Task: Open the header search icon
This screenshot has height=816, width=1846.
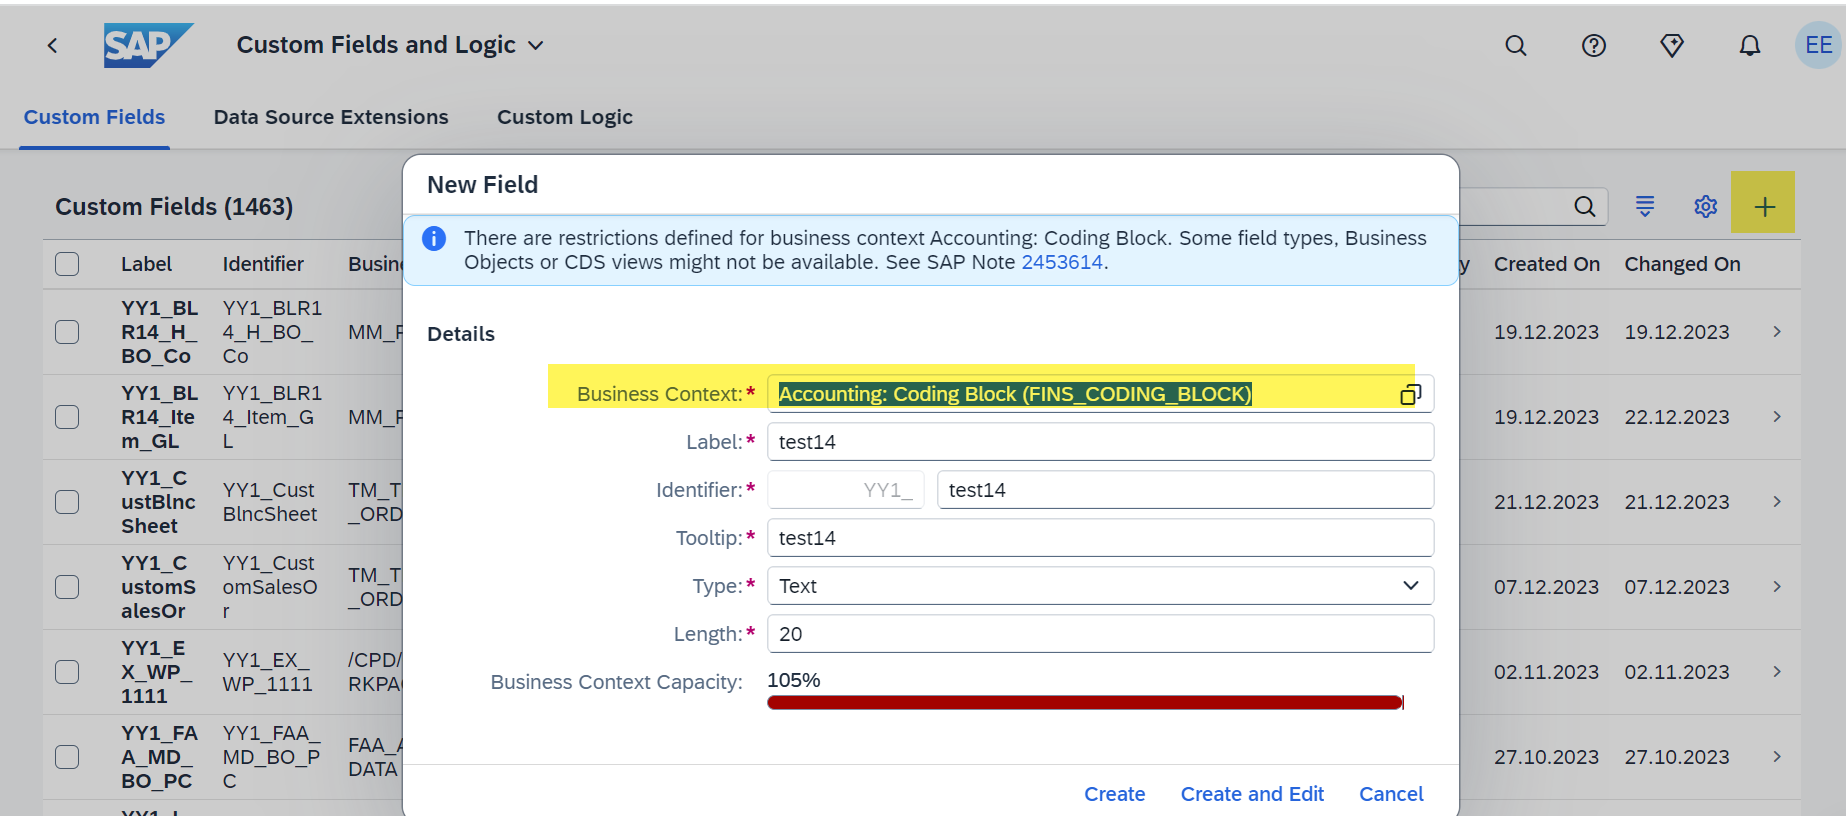Action: tap(1516, 45)
